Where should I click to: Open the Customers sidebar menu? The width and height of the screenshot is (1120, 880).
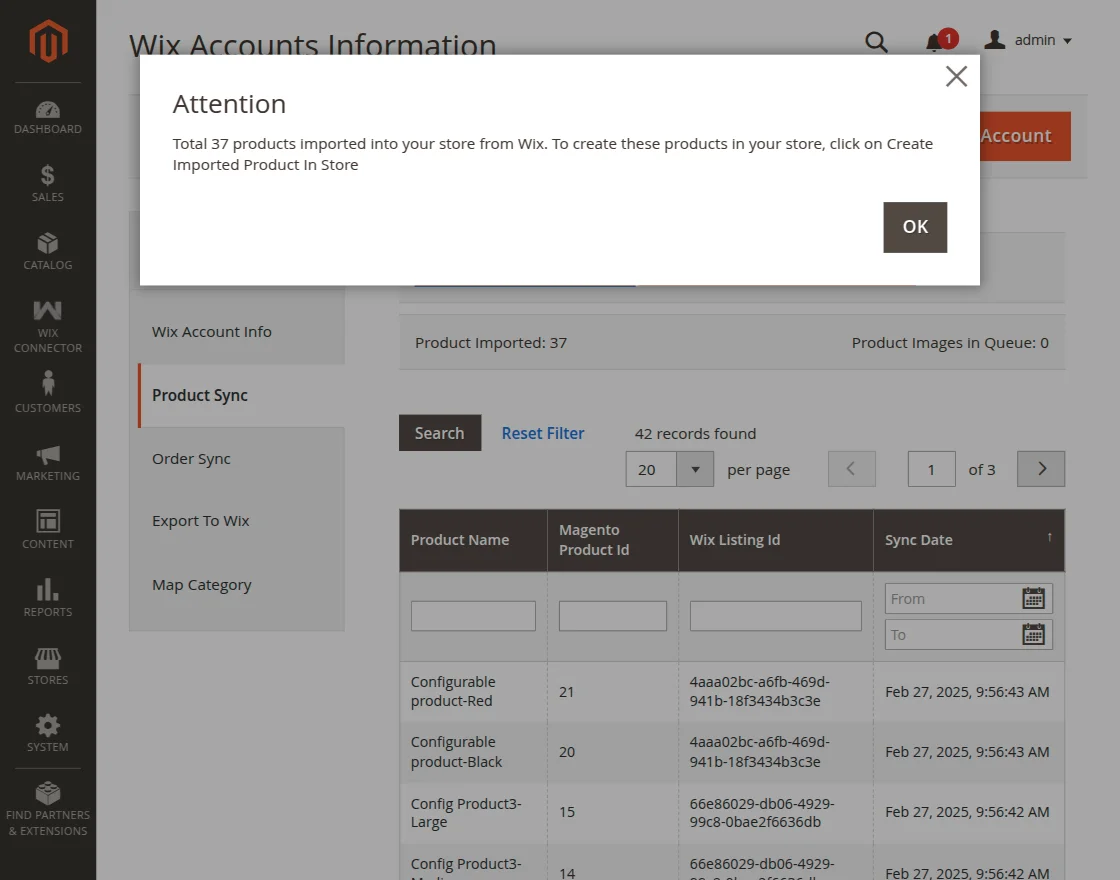coord(48,392)
